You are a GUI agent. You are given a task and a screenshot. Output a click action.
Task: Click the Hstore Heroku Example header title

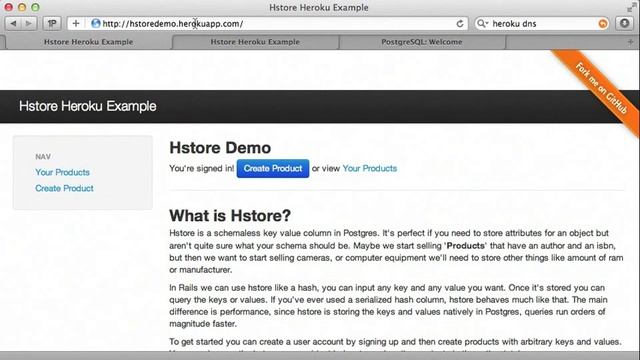88,106
